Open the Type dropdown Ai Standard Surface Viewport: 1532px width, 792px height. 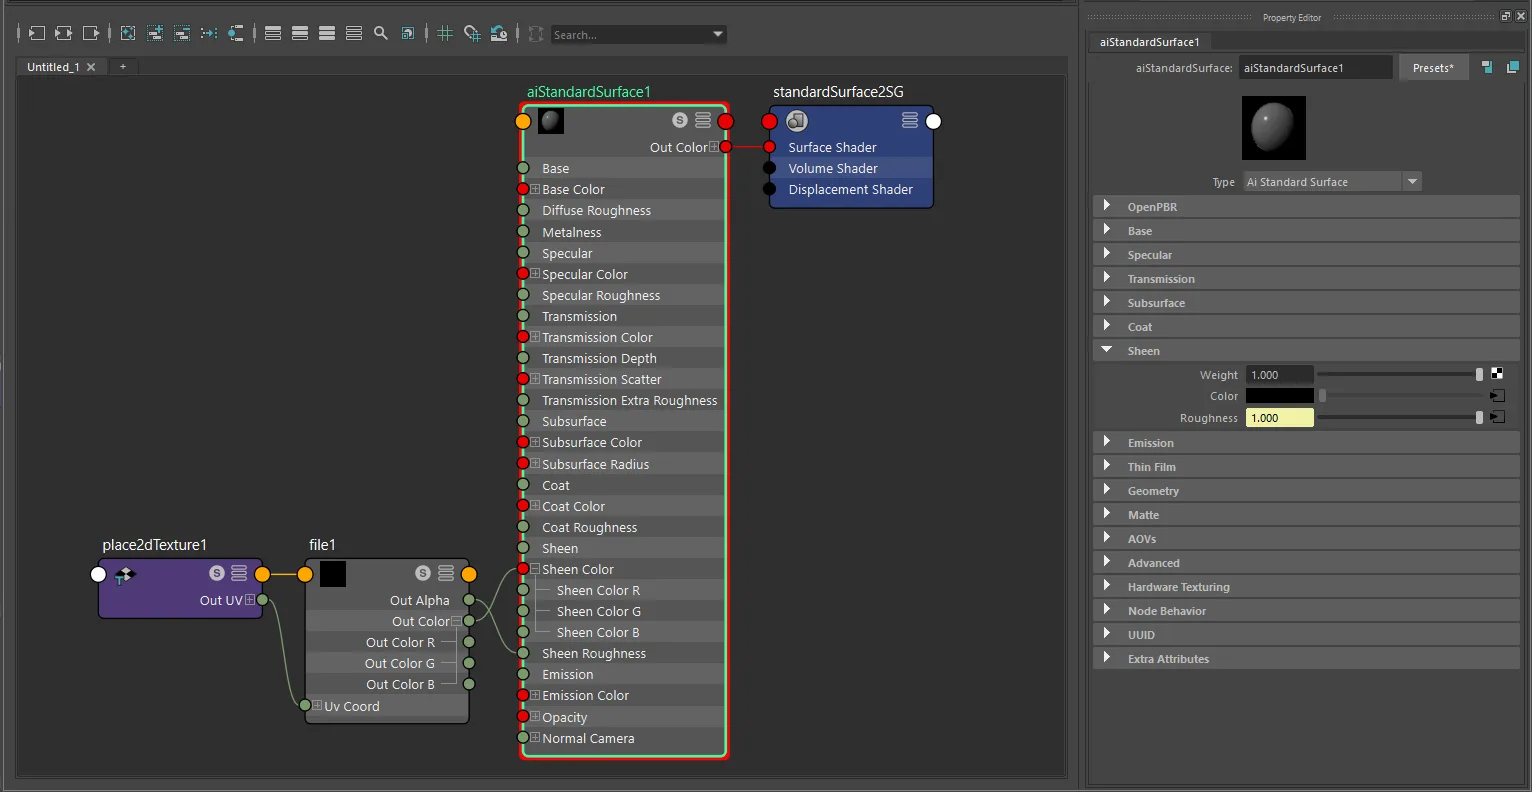(1332, 182)
